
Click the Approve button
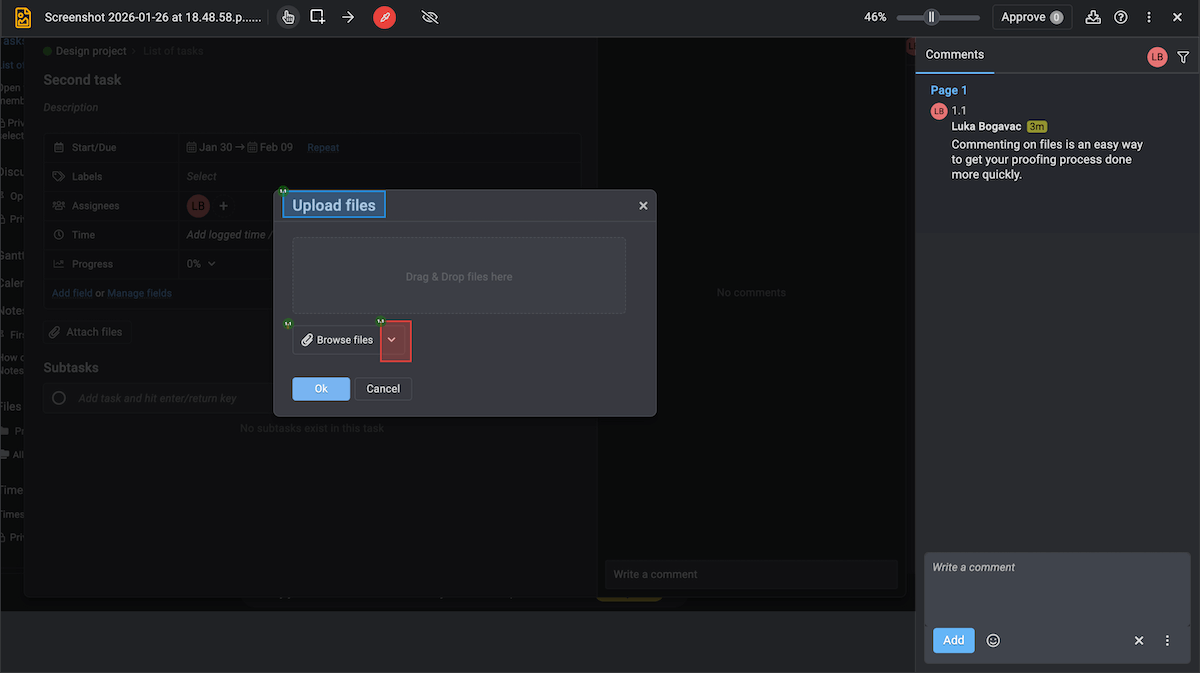[1031, 17]
